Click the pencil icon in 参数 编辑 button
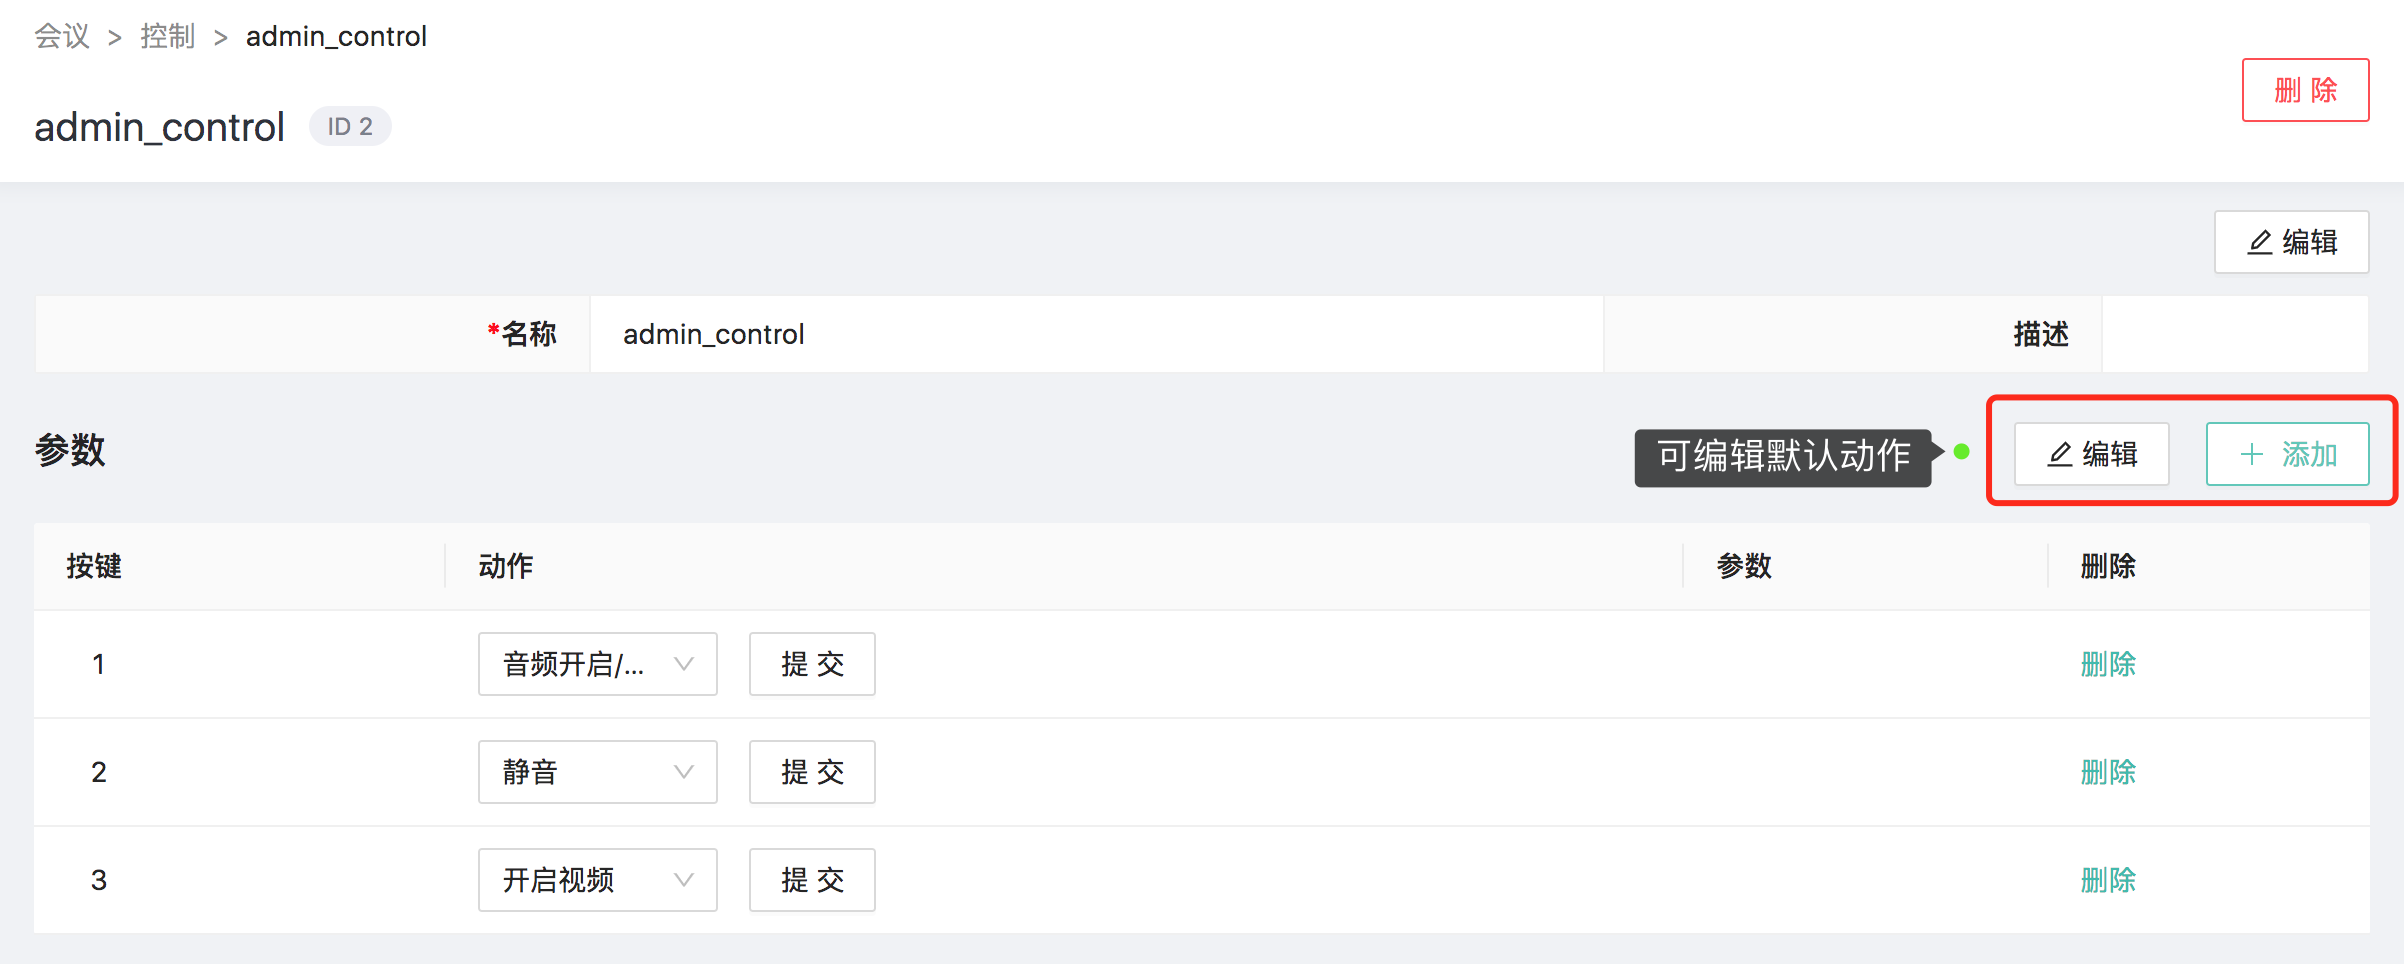Viewport: 2404px width, 964px height. 2060,455
